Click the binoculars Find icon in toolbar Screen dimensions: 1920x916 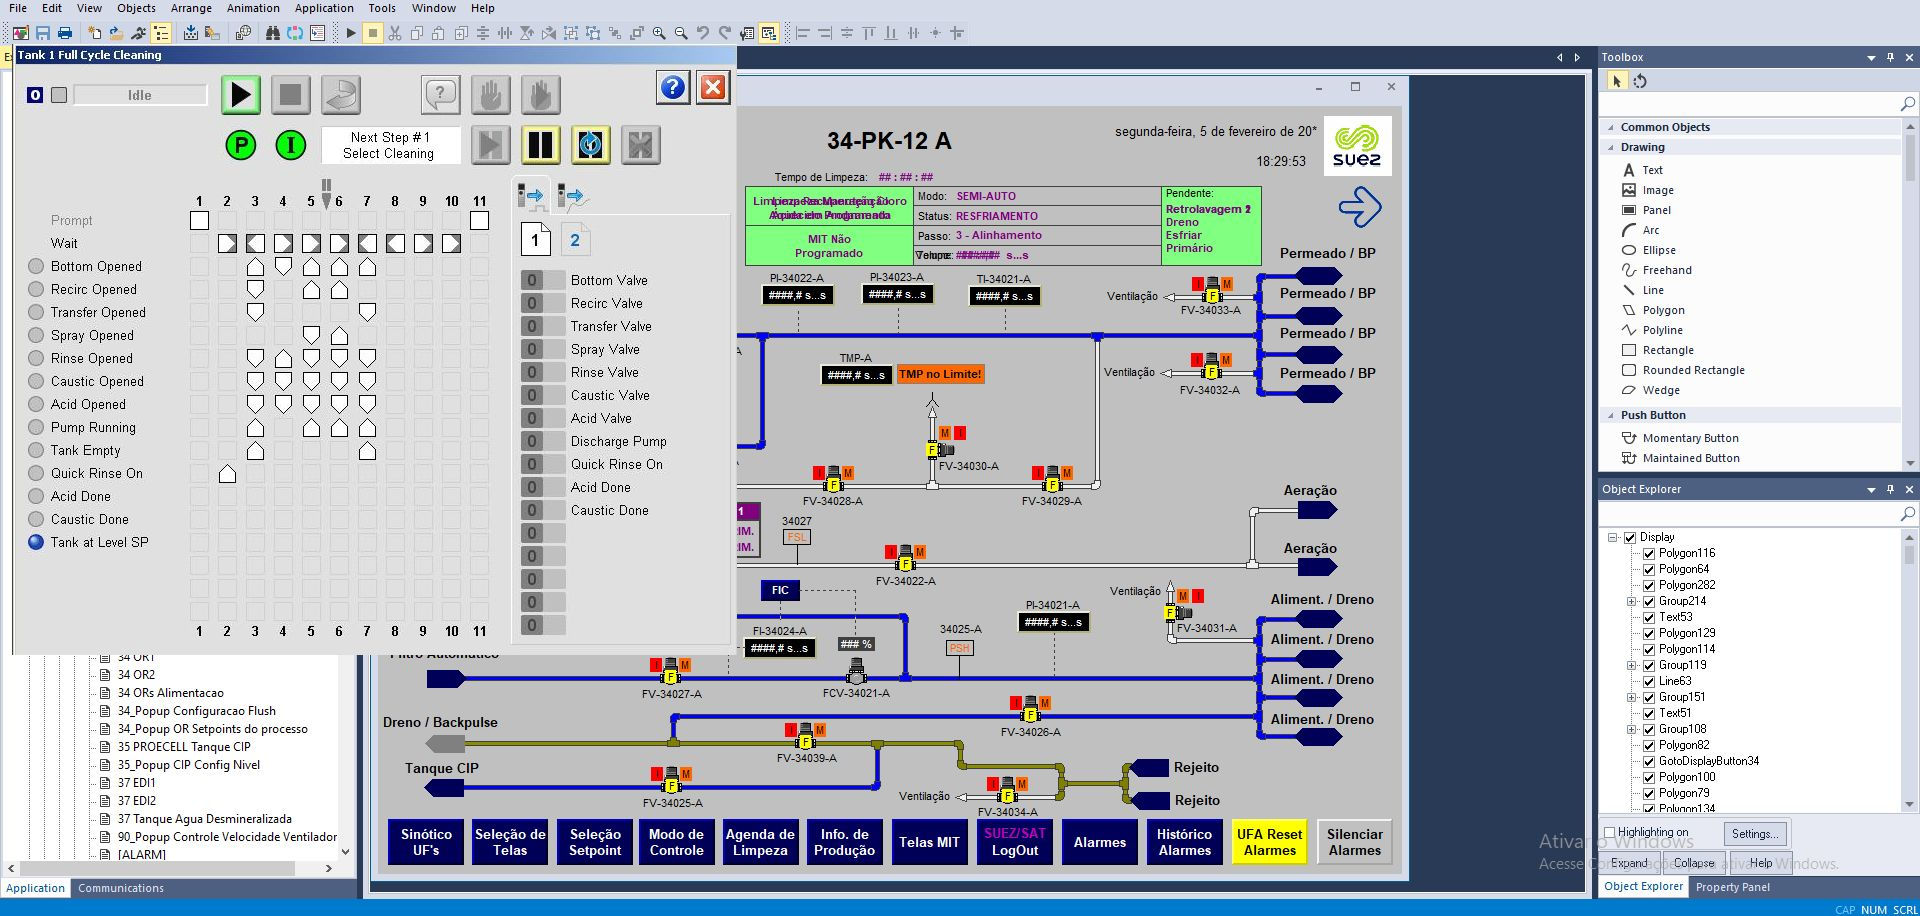click(273, 33)
